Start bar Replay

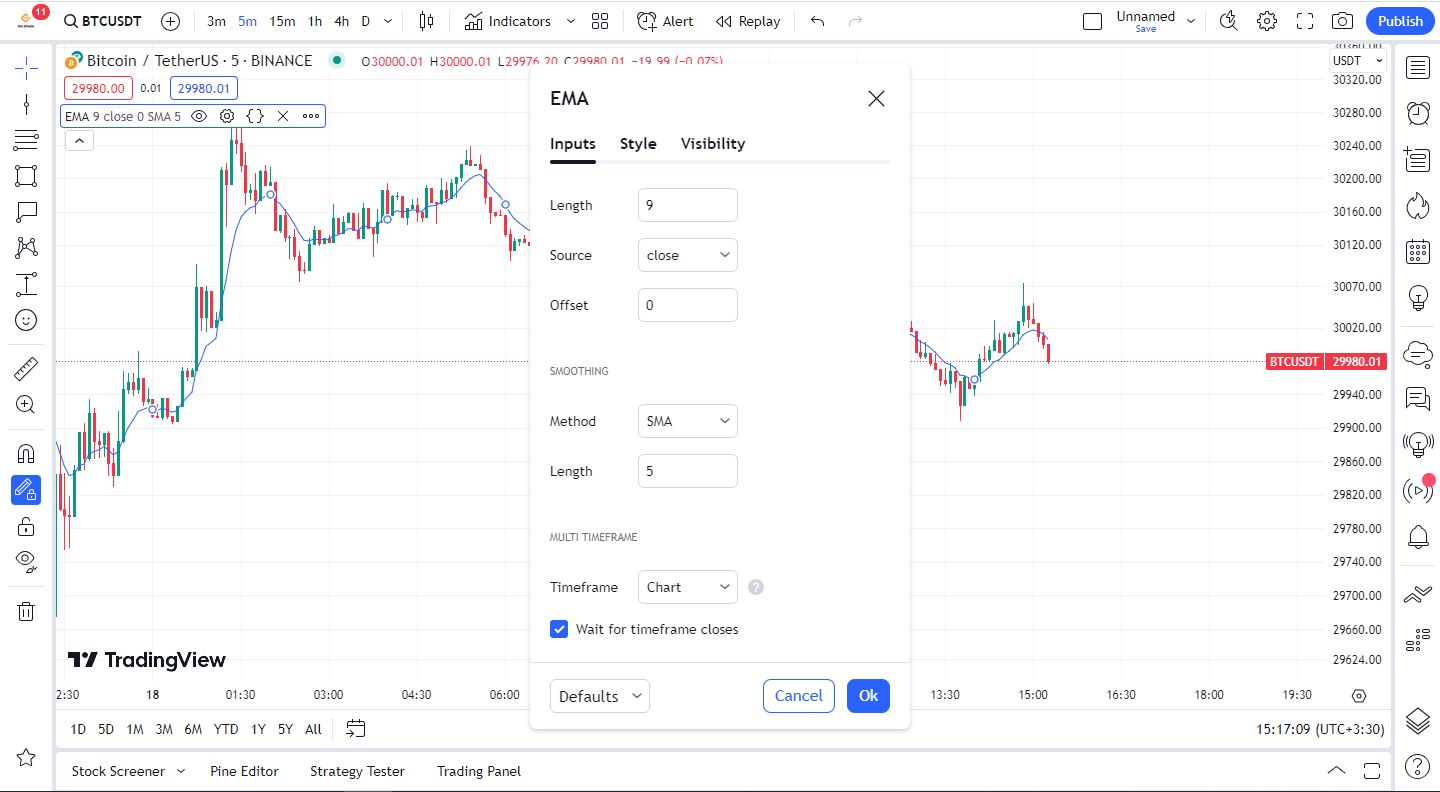coord(748,21)
